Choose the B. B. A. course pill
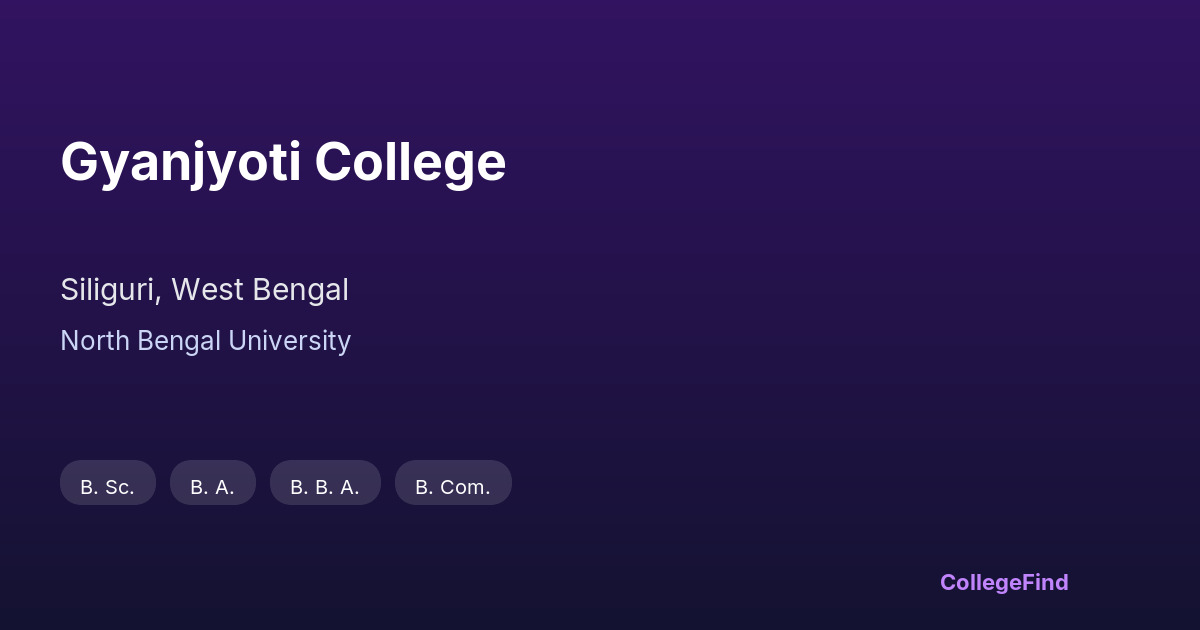The width and height of the screenshot is (1200, 630). click(x=325, y=484)
